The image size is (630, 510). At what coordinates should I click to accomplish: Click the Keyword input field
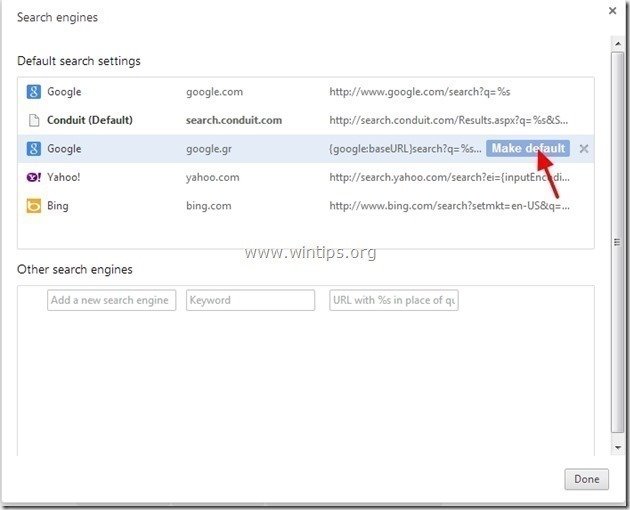click(x=250, y=300)
